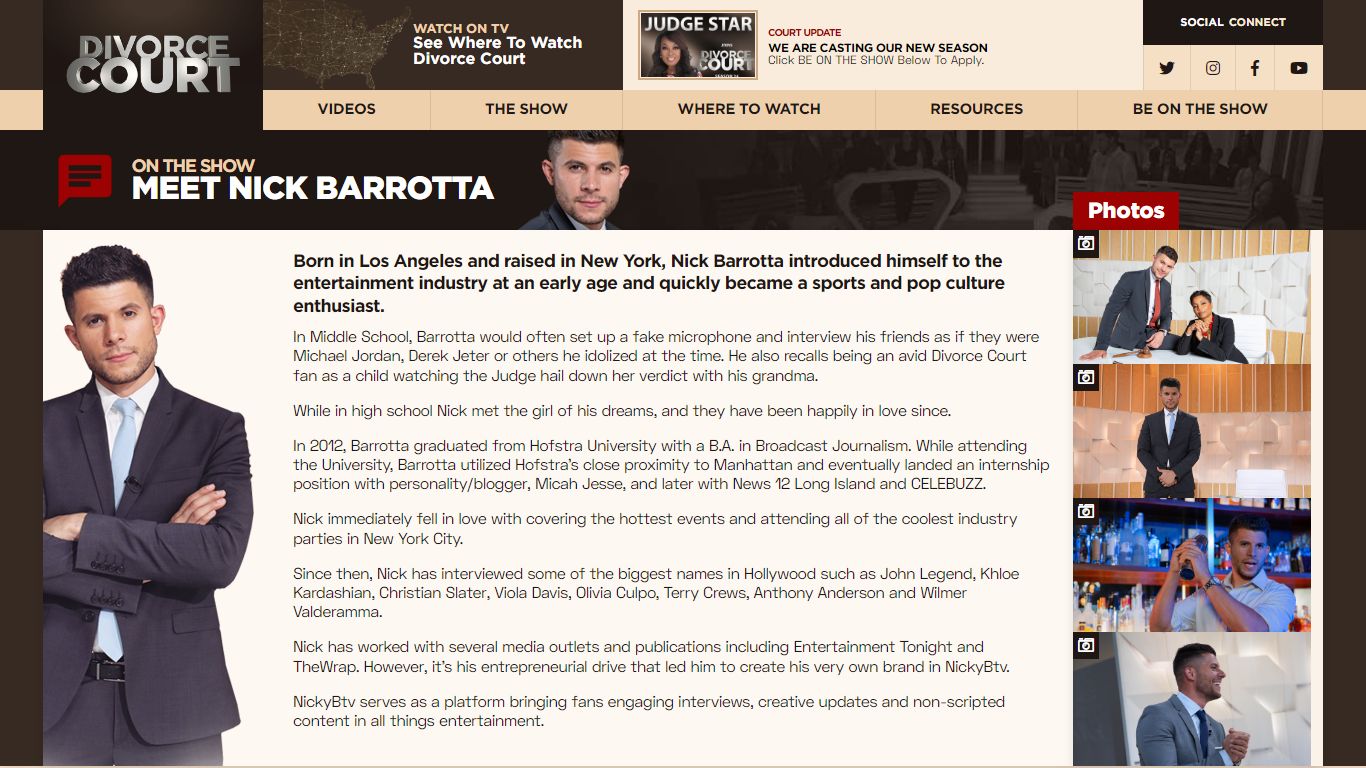The height and width of the screenshot is (768, 1366).
Task: Open photo of Nick at the bar
Action: coord(1191,565)
